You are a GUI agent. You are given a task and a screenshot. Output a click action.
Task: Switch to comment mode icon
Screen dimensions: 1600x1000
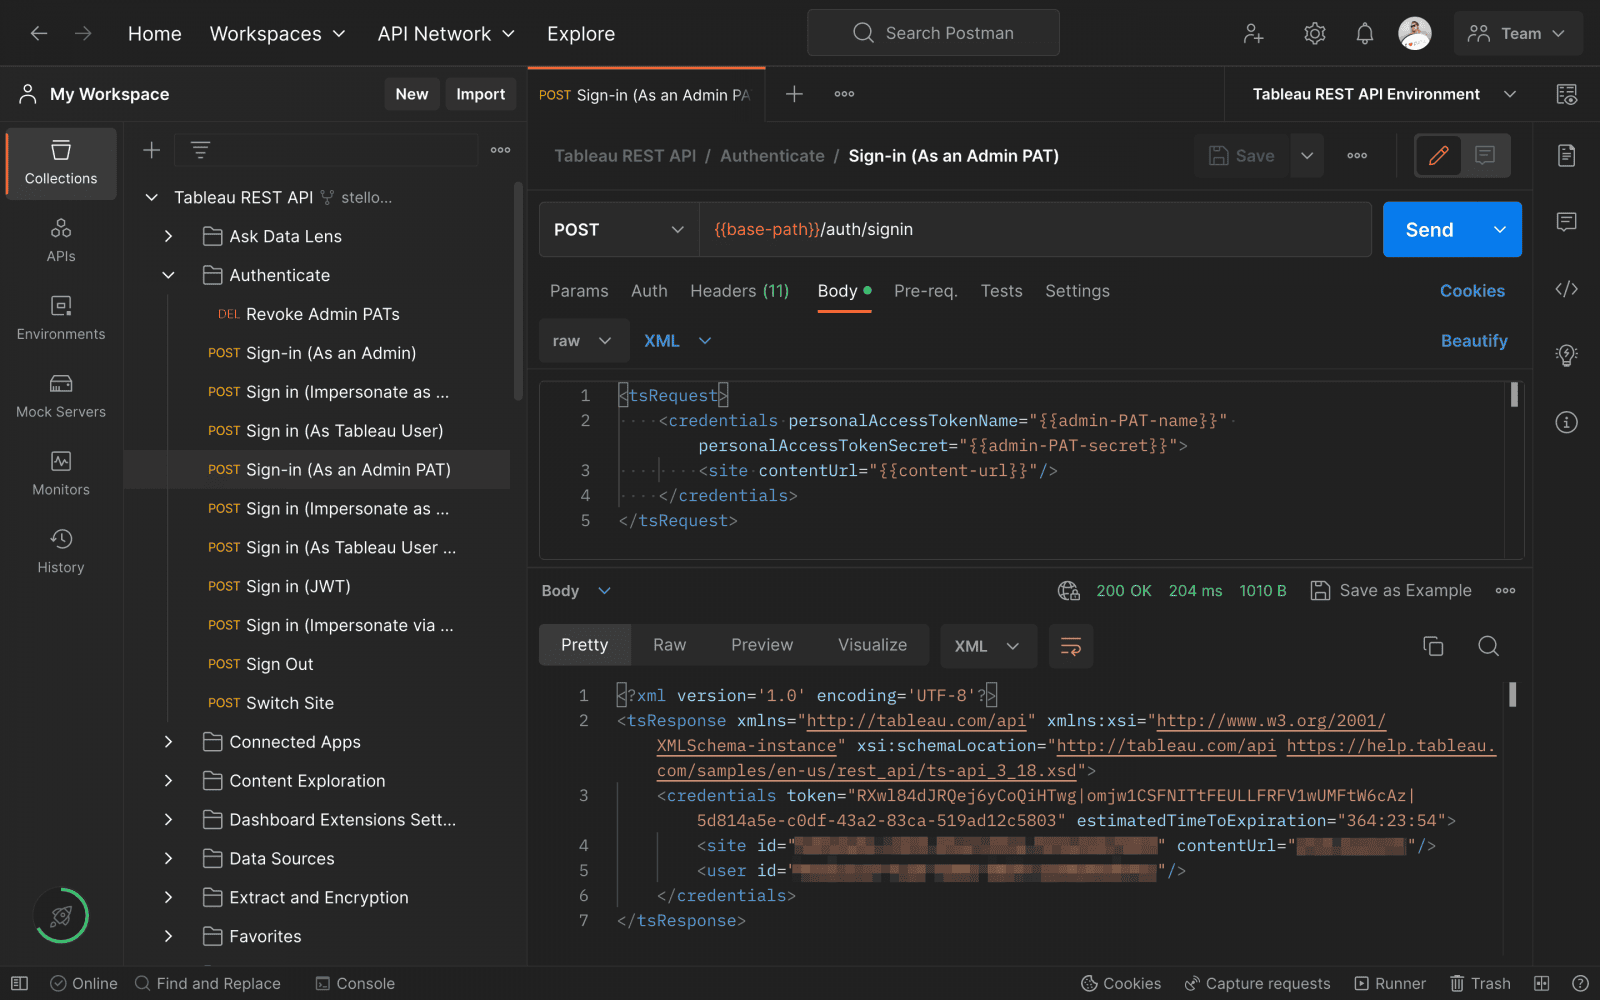(1485, 156)
